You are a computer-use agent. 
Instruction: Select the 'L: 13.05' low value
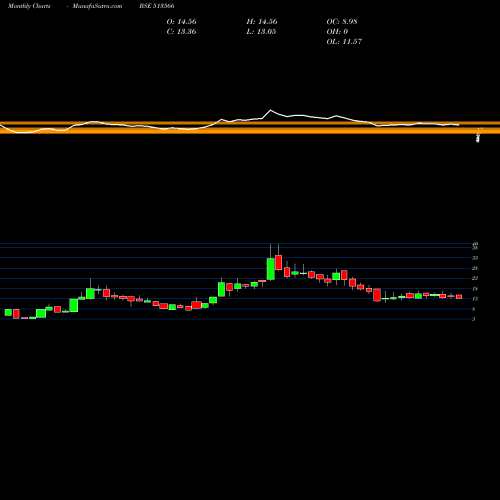(x=261, y=32)
